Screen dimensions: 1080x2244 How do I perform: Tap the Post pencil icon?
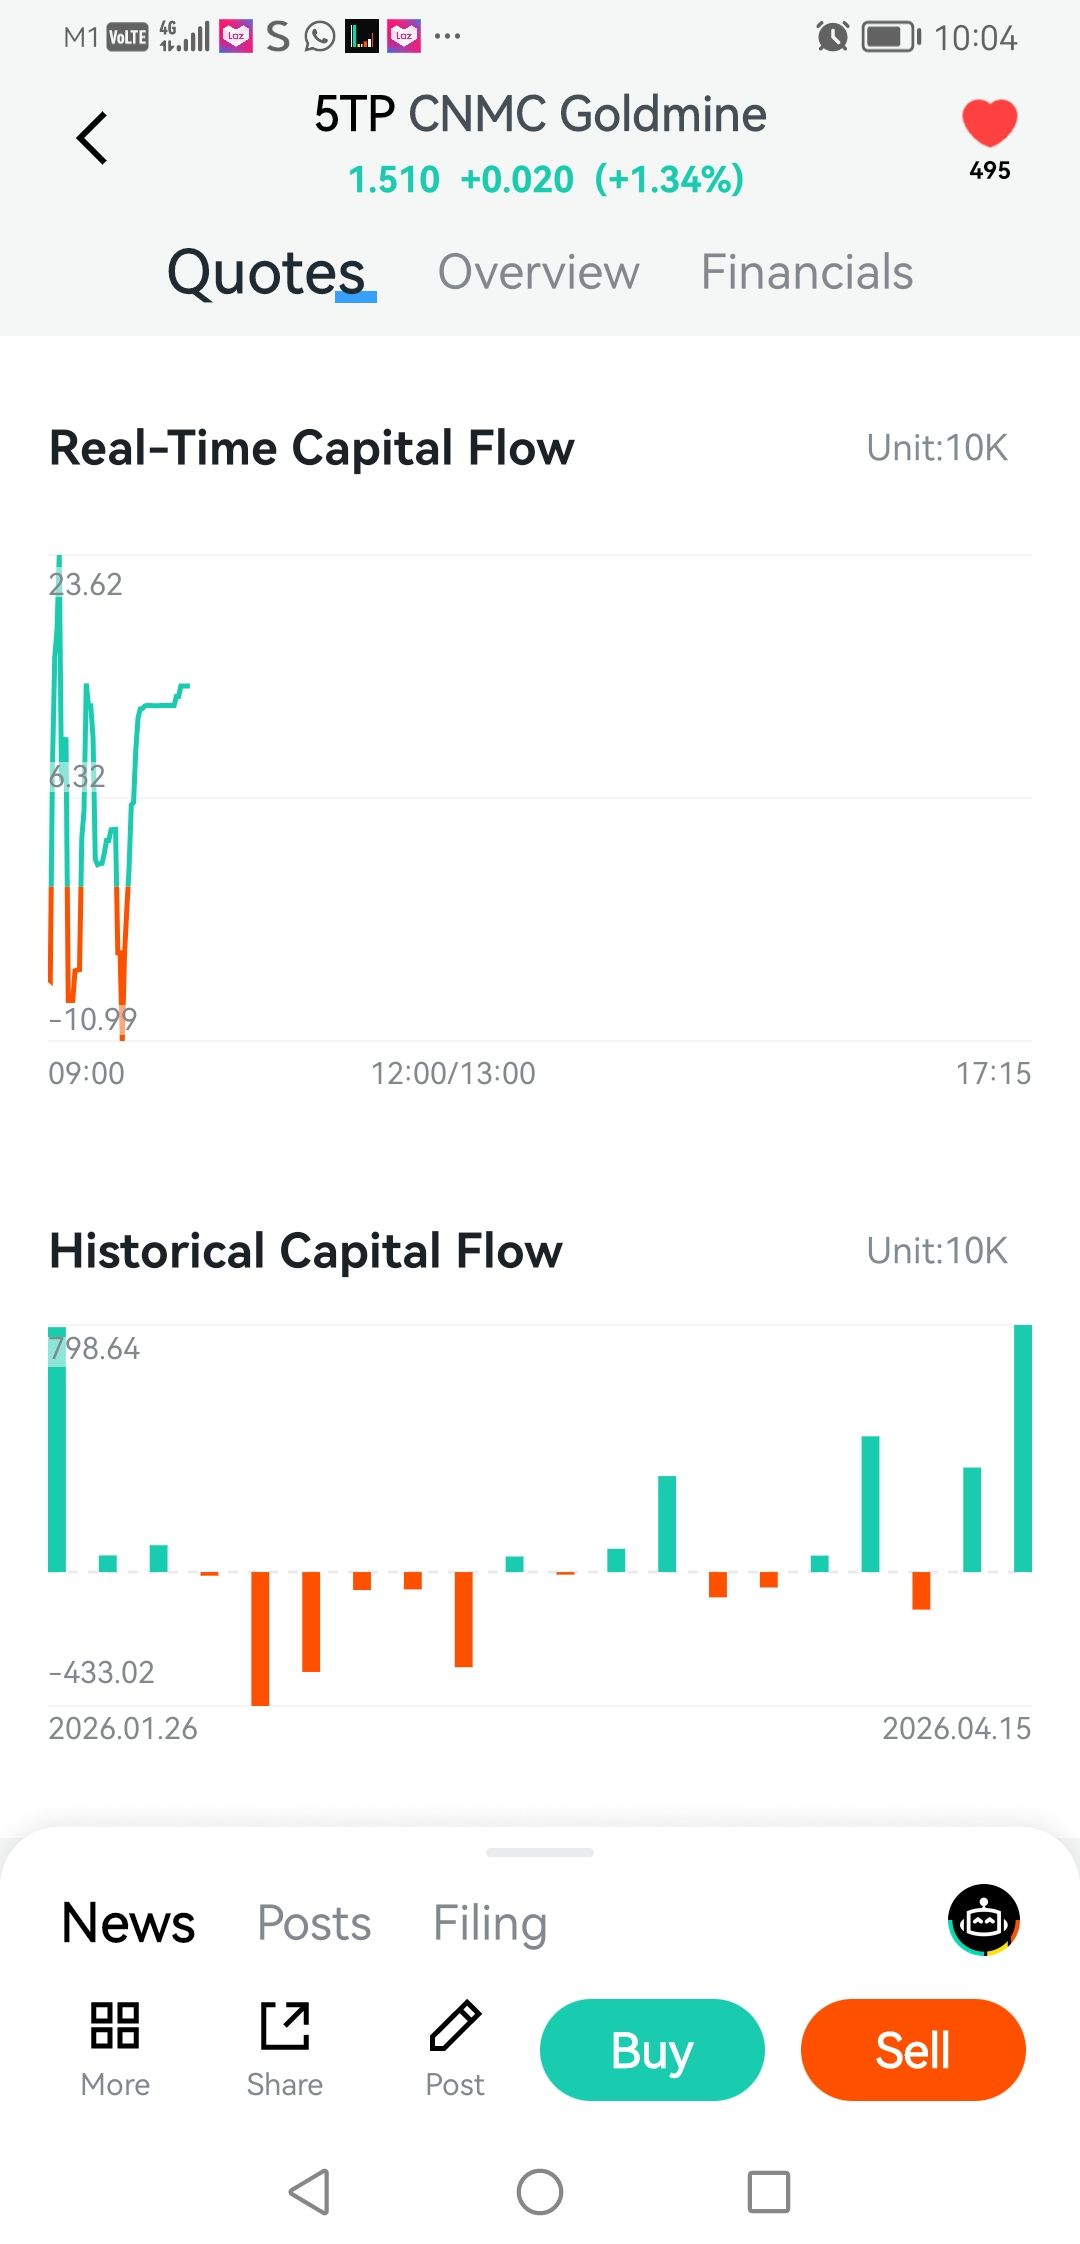[x=455, y=2026]
